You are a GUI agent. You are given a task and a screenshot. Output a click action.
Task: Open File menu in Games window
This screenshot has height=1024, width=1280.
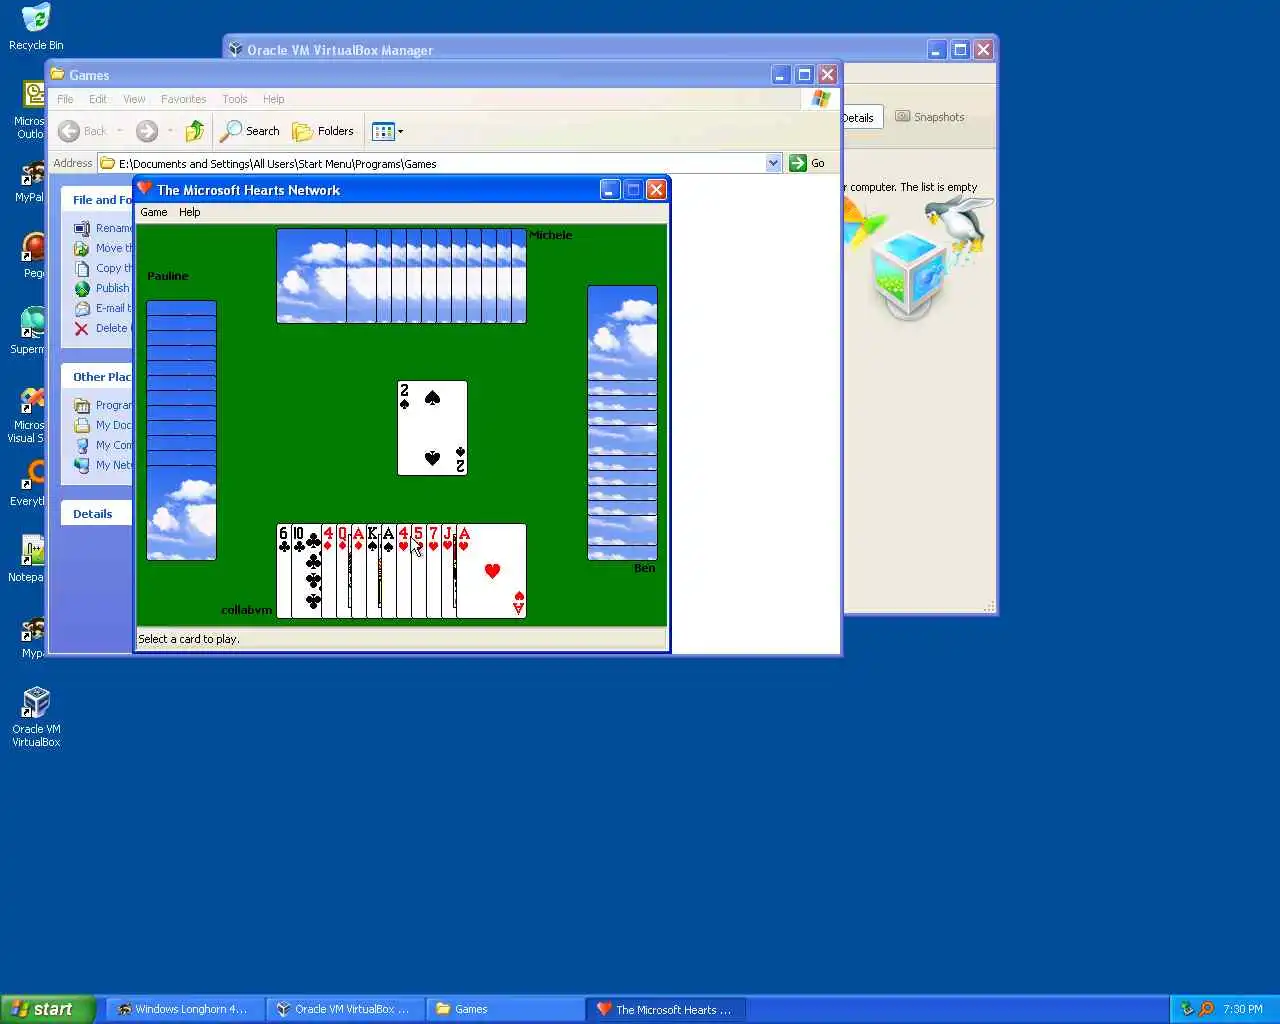tap(65, 99)
